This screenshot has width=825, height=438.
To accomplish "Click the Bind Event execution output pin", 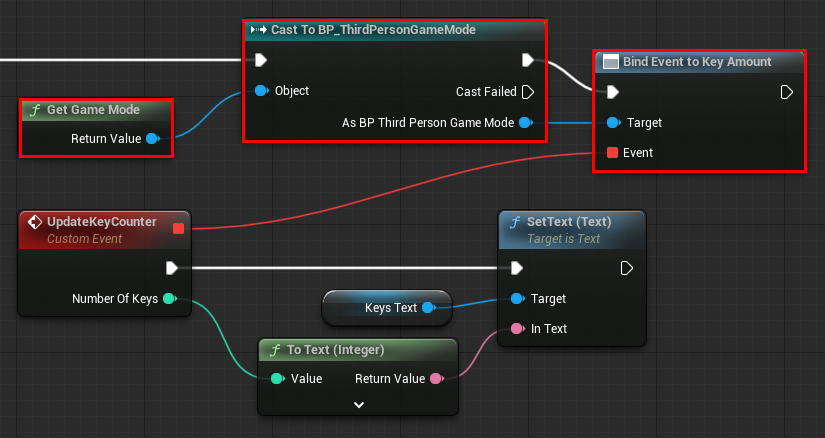I will click(x=787, y=92).
